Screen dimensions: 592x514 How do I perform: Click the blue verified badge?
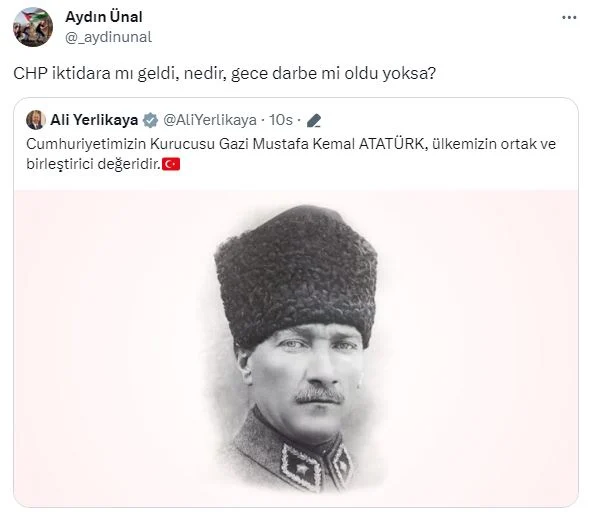150,120
